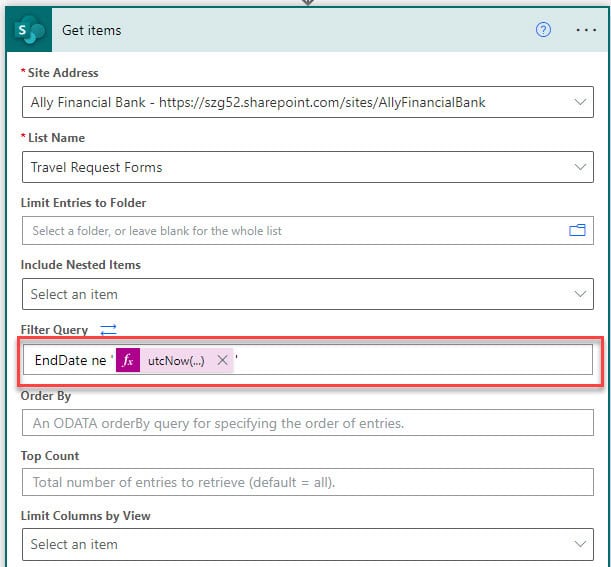Click the SharePoint icon in Get items header
The image size is (611, 567).
[29, 30]
